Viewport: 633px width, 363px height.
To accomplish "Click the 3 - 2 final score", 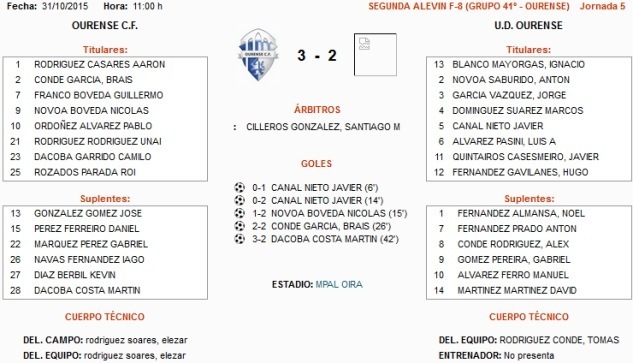I will 317,55.
